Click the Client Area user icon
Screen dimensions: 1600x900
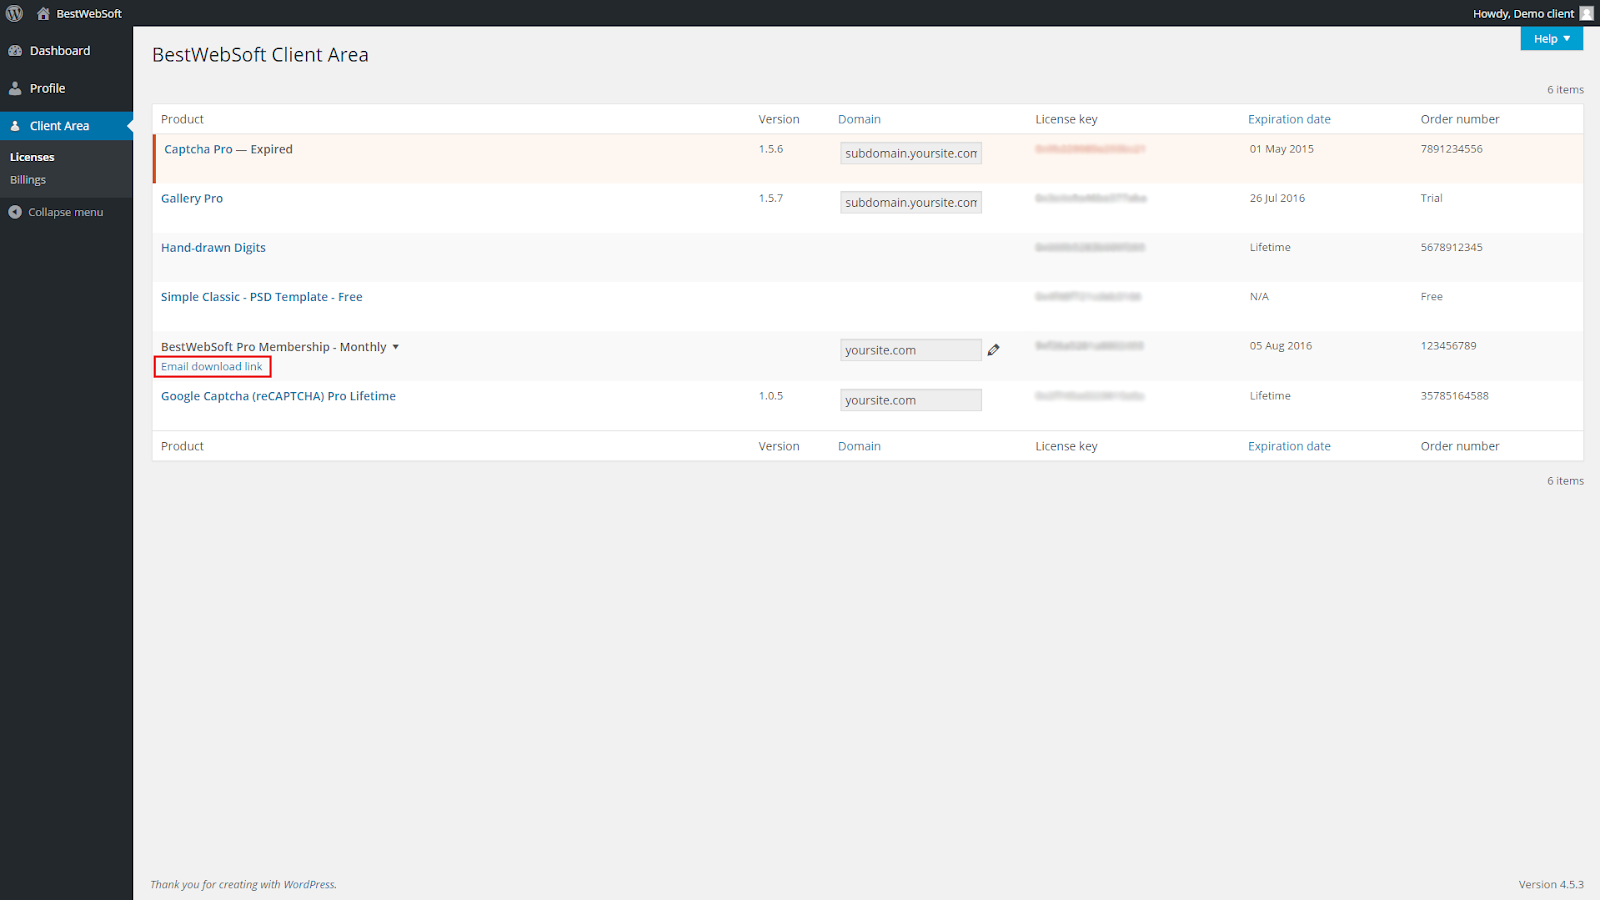tap(15, 126)
